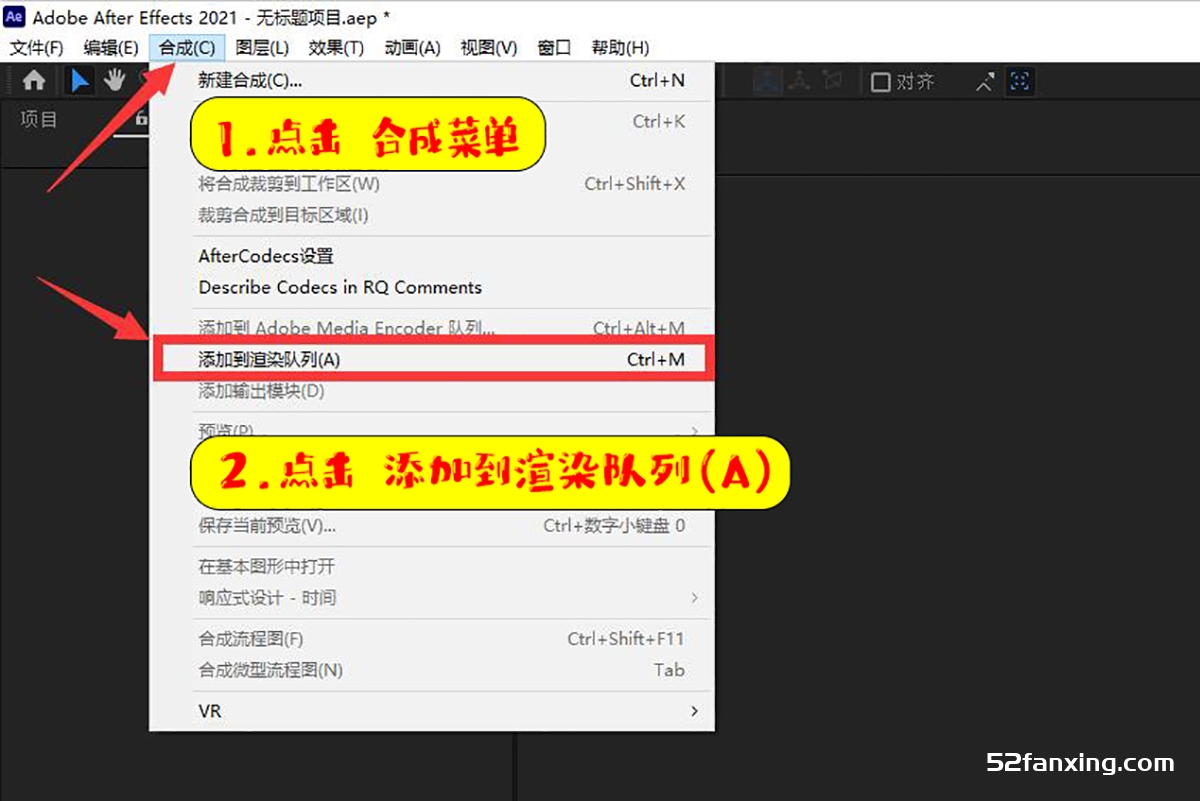The image size is (1200, 801).
Task: Select the Selection arrow tool
Action: [80, 81]
